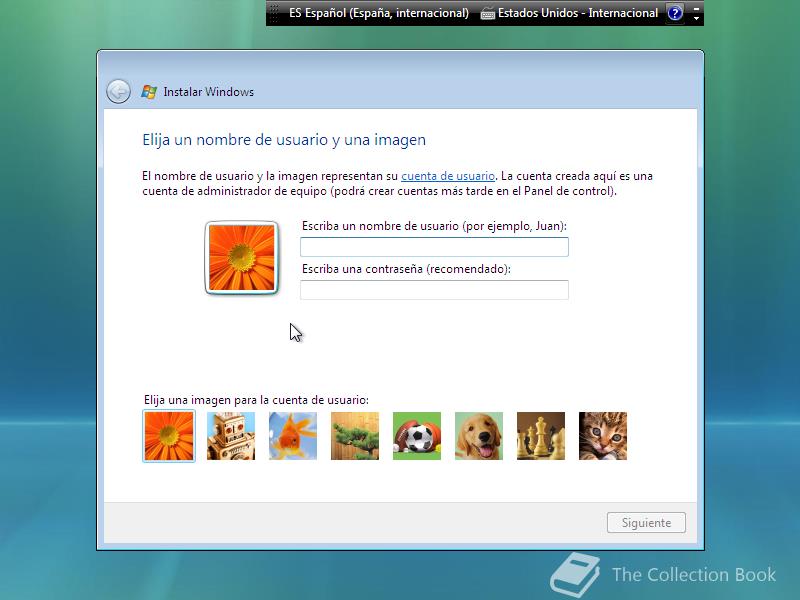
Task: Click the large flower preview picture
Action: pyautogui.click(x=242, y=258)
